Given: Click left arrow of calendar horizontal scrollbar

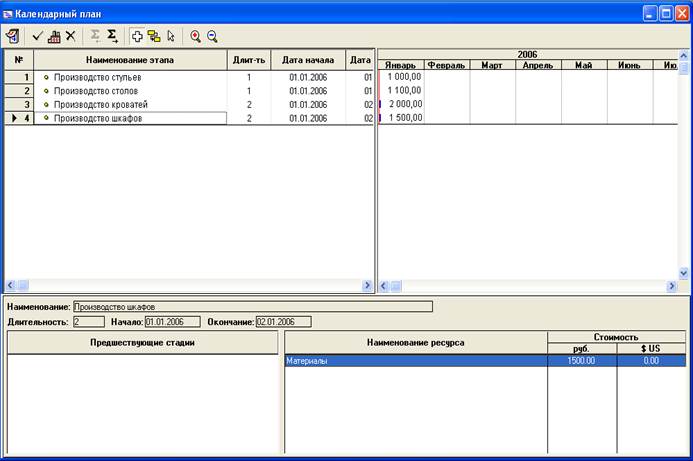Looking at the screenshot, I should pyautogui.click(x=384, y=286).
